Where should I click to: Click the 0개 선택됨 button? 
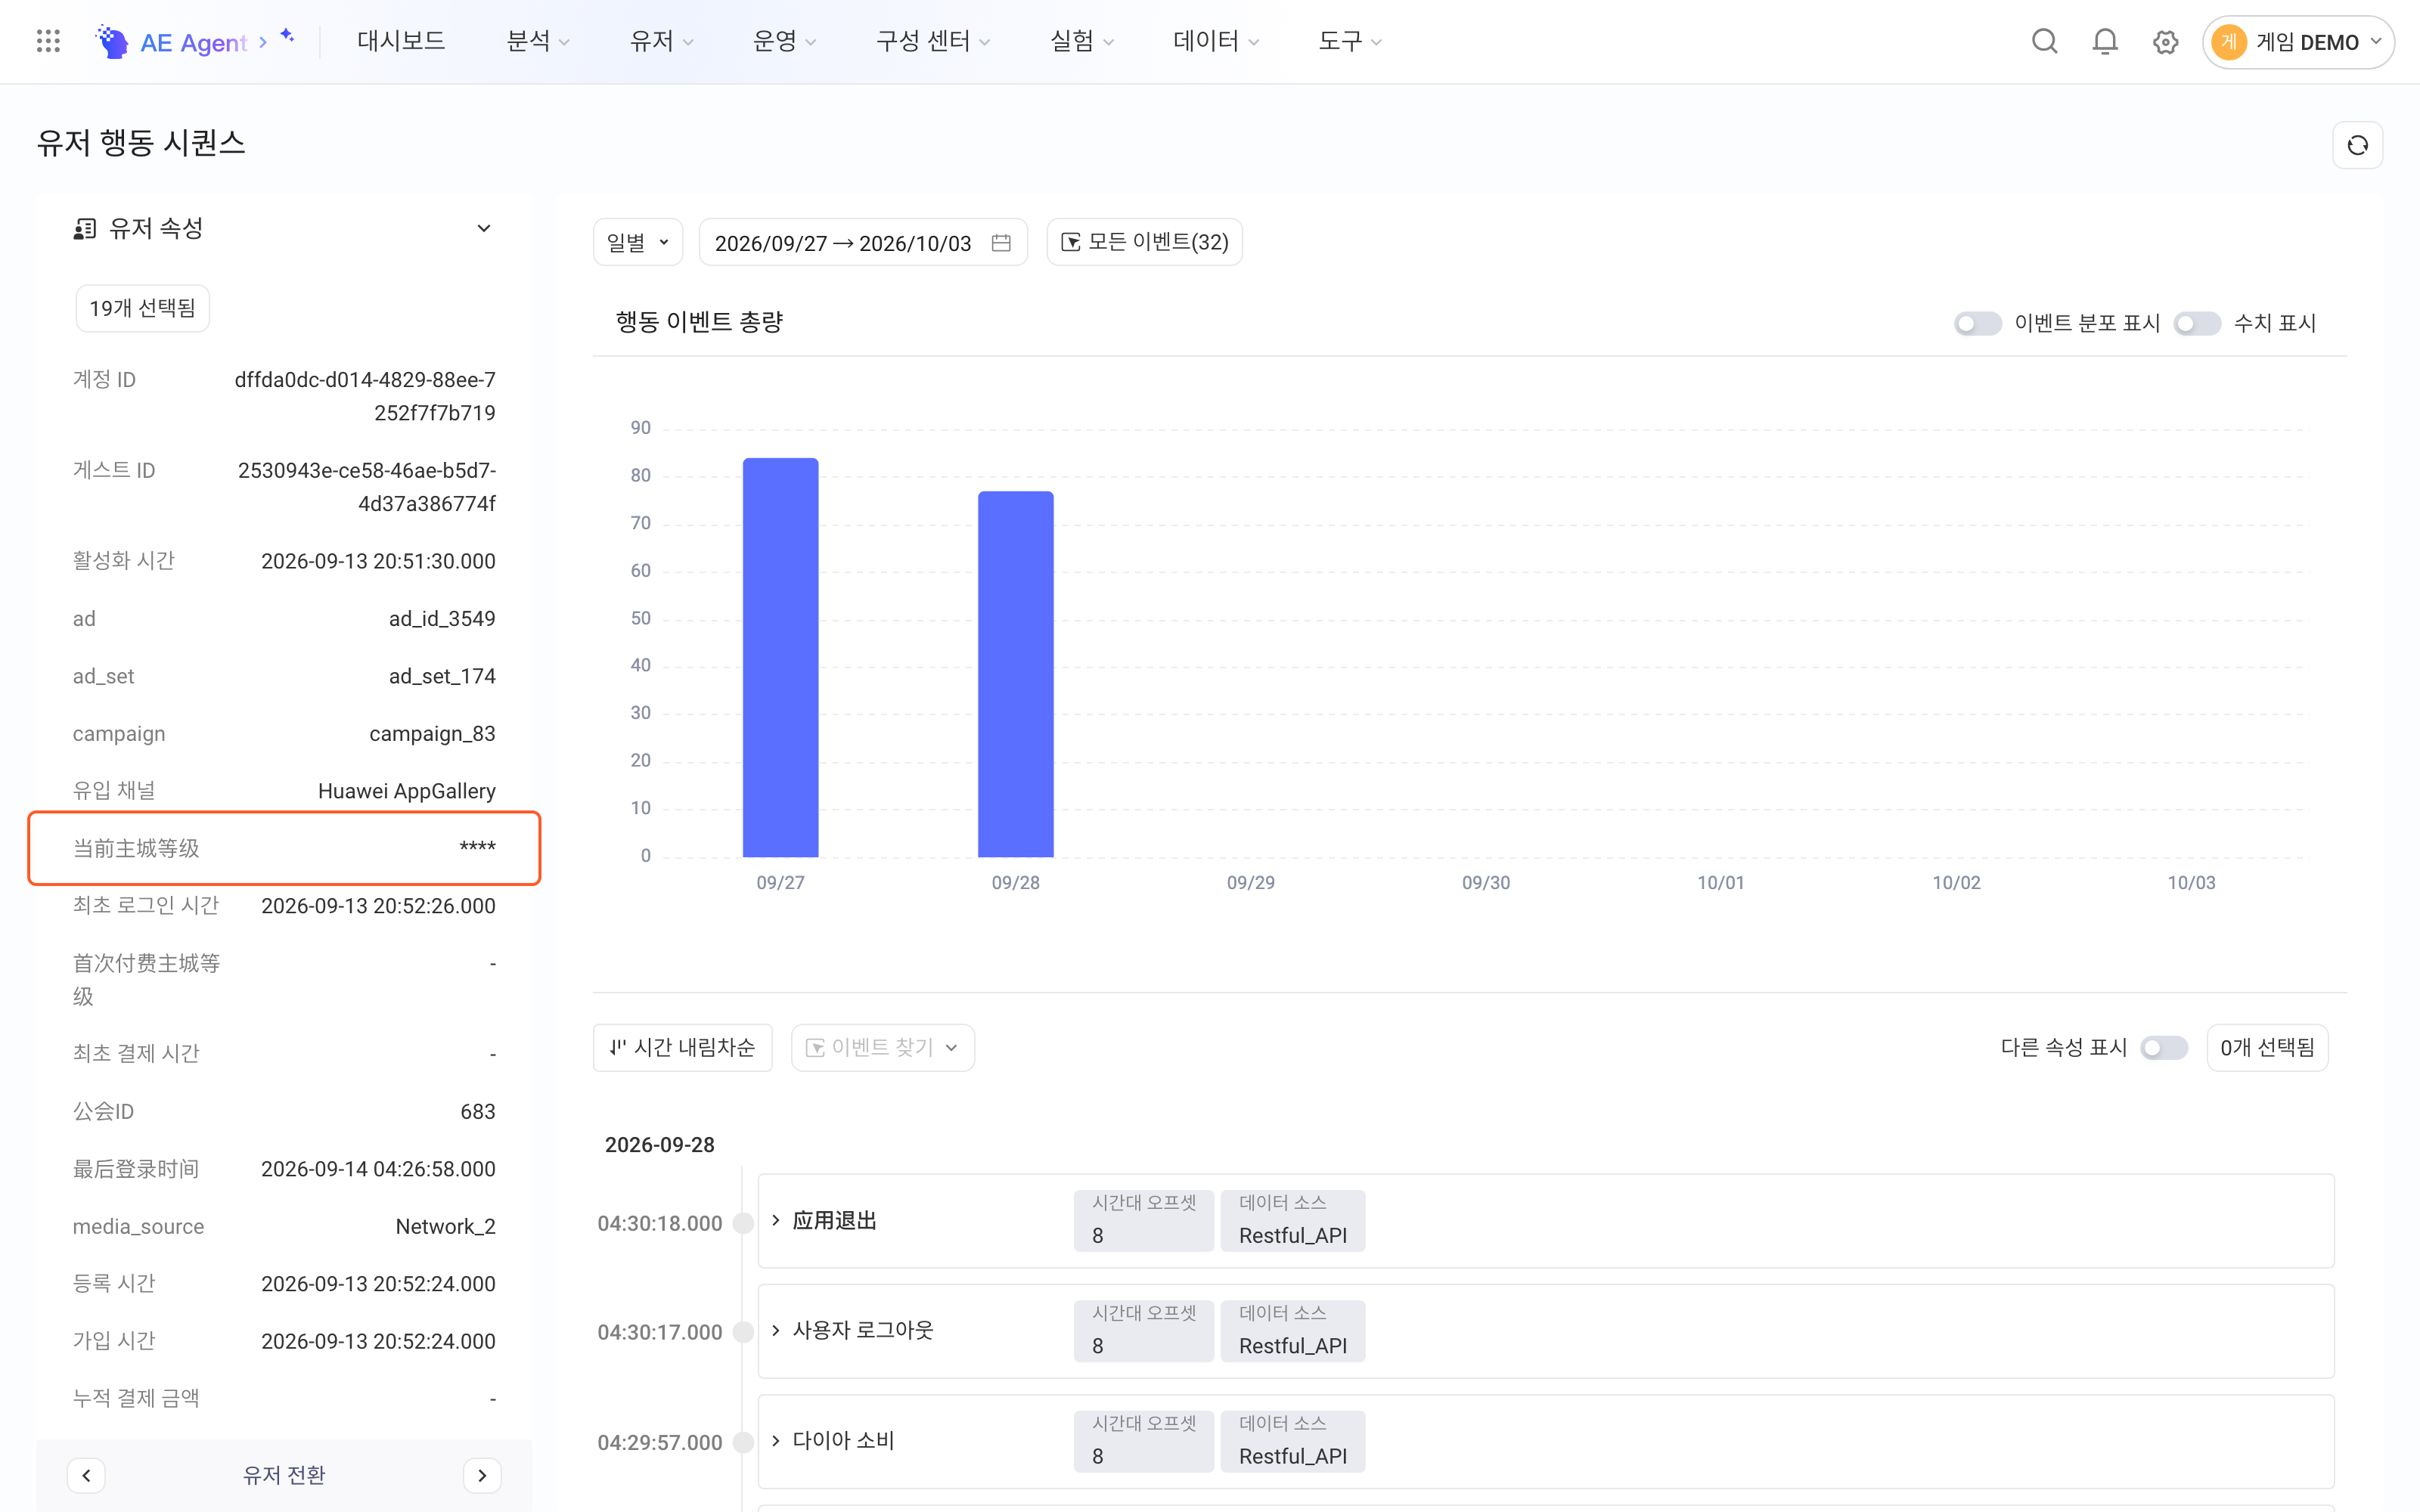(x=2267, y=1047)
